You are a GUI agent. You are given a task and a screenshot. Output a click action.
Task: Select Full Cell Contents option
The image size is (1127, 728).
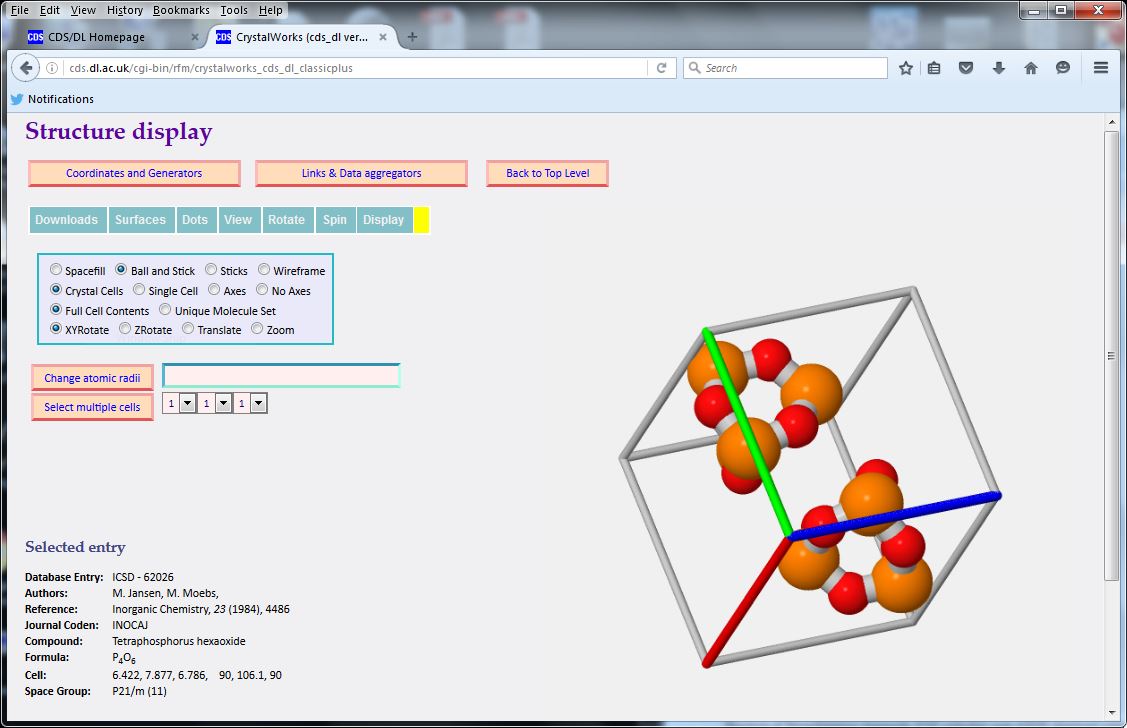[56, 310]
